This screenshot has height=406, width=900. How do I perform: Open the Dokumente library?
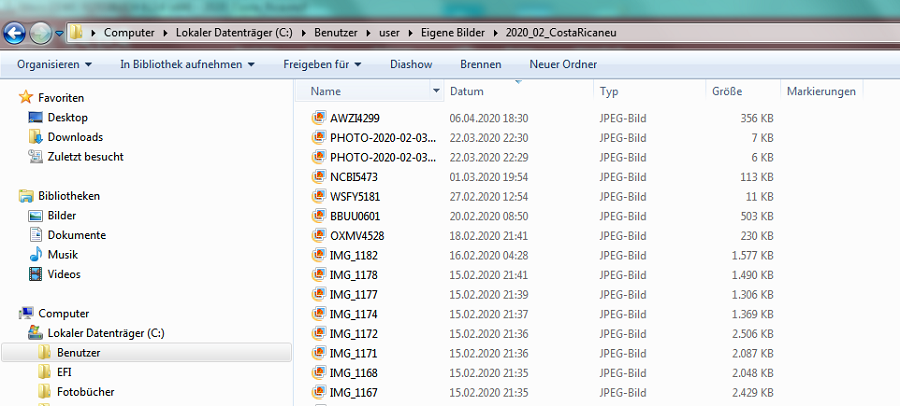tap(76, 235)
